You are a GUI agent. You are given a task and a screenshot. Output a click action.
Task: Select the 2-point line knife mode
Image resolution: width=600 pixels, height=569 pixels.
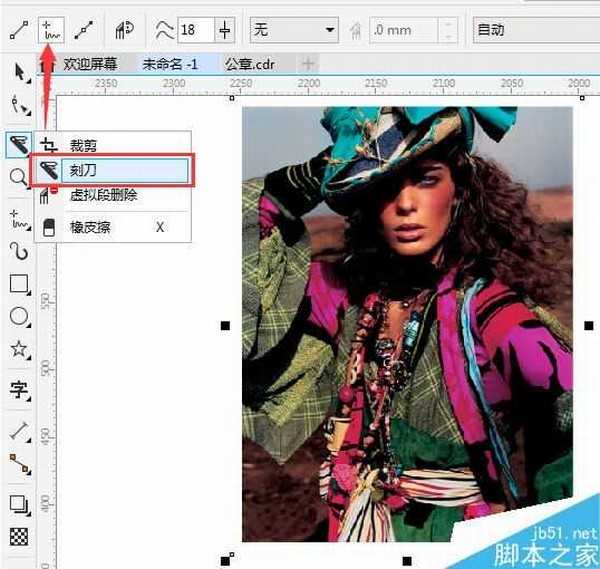click(x=17, y=30)
